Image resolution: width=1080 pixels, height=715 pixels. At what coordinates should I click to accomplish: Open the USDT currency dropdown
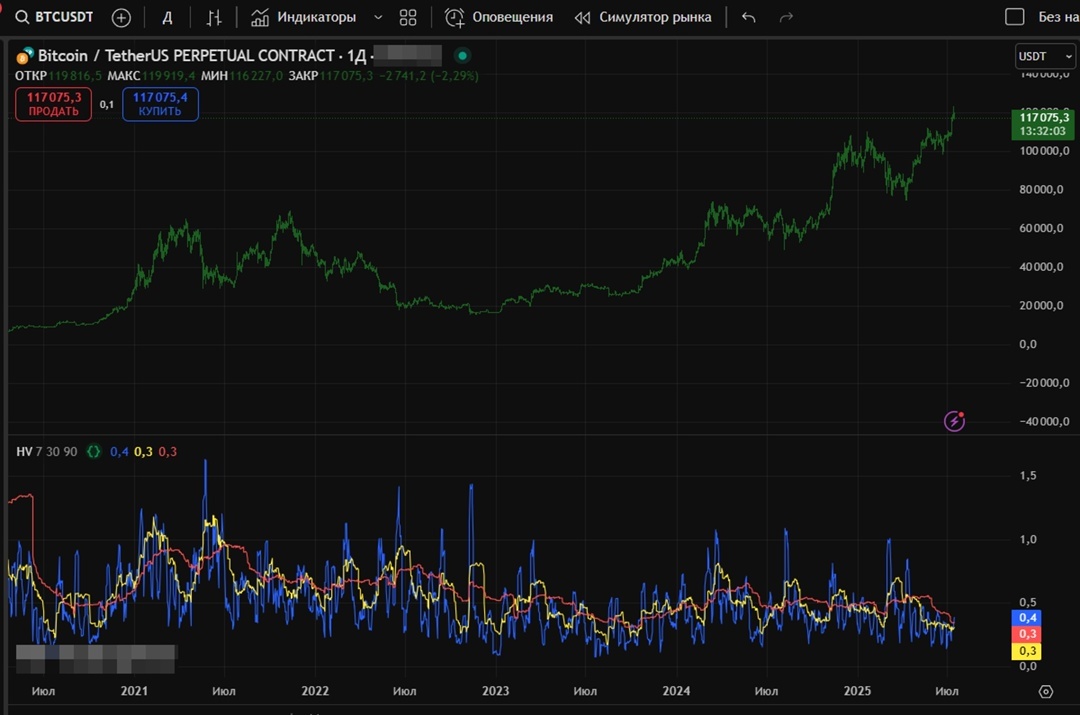pyautogui.click(x=1044, y=56)
